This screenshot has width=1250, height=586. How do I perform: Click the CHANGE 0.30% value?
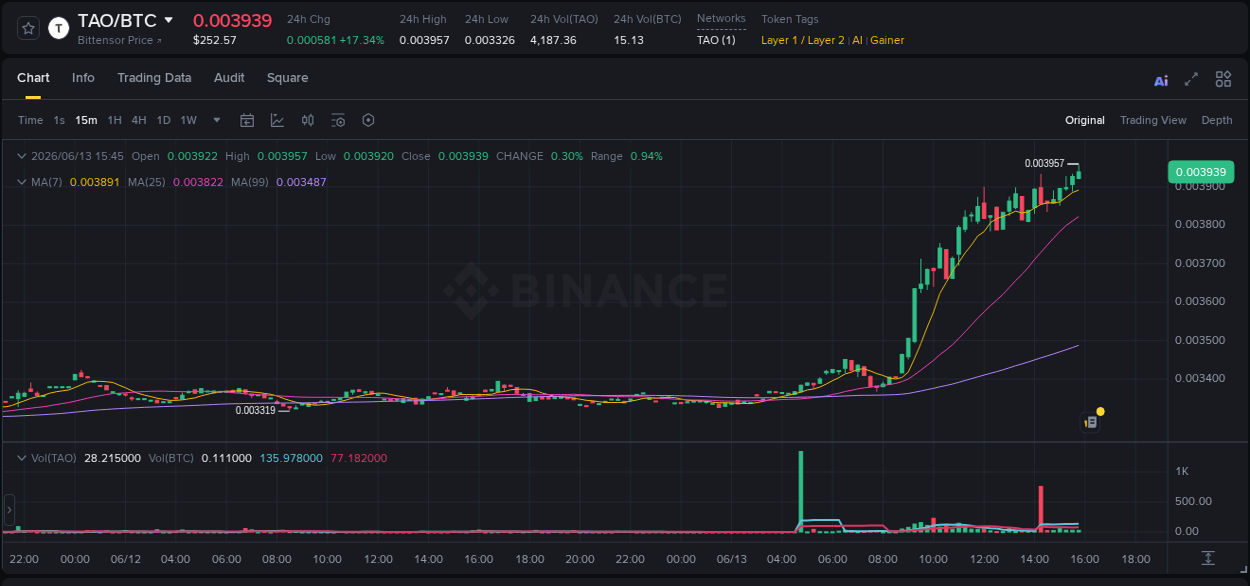[567, 156]
